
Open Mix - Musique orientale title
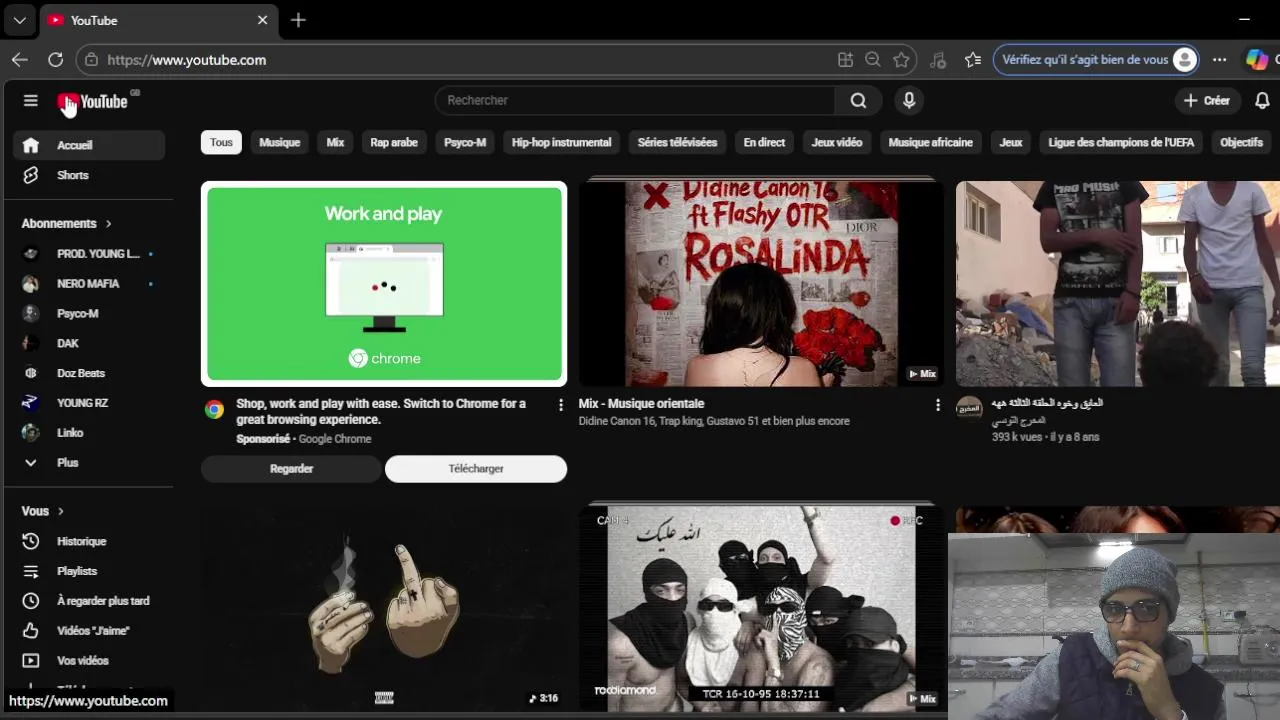coord(641,404)
